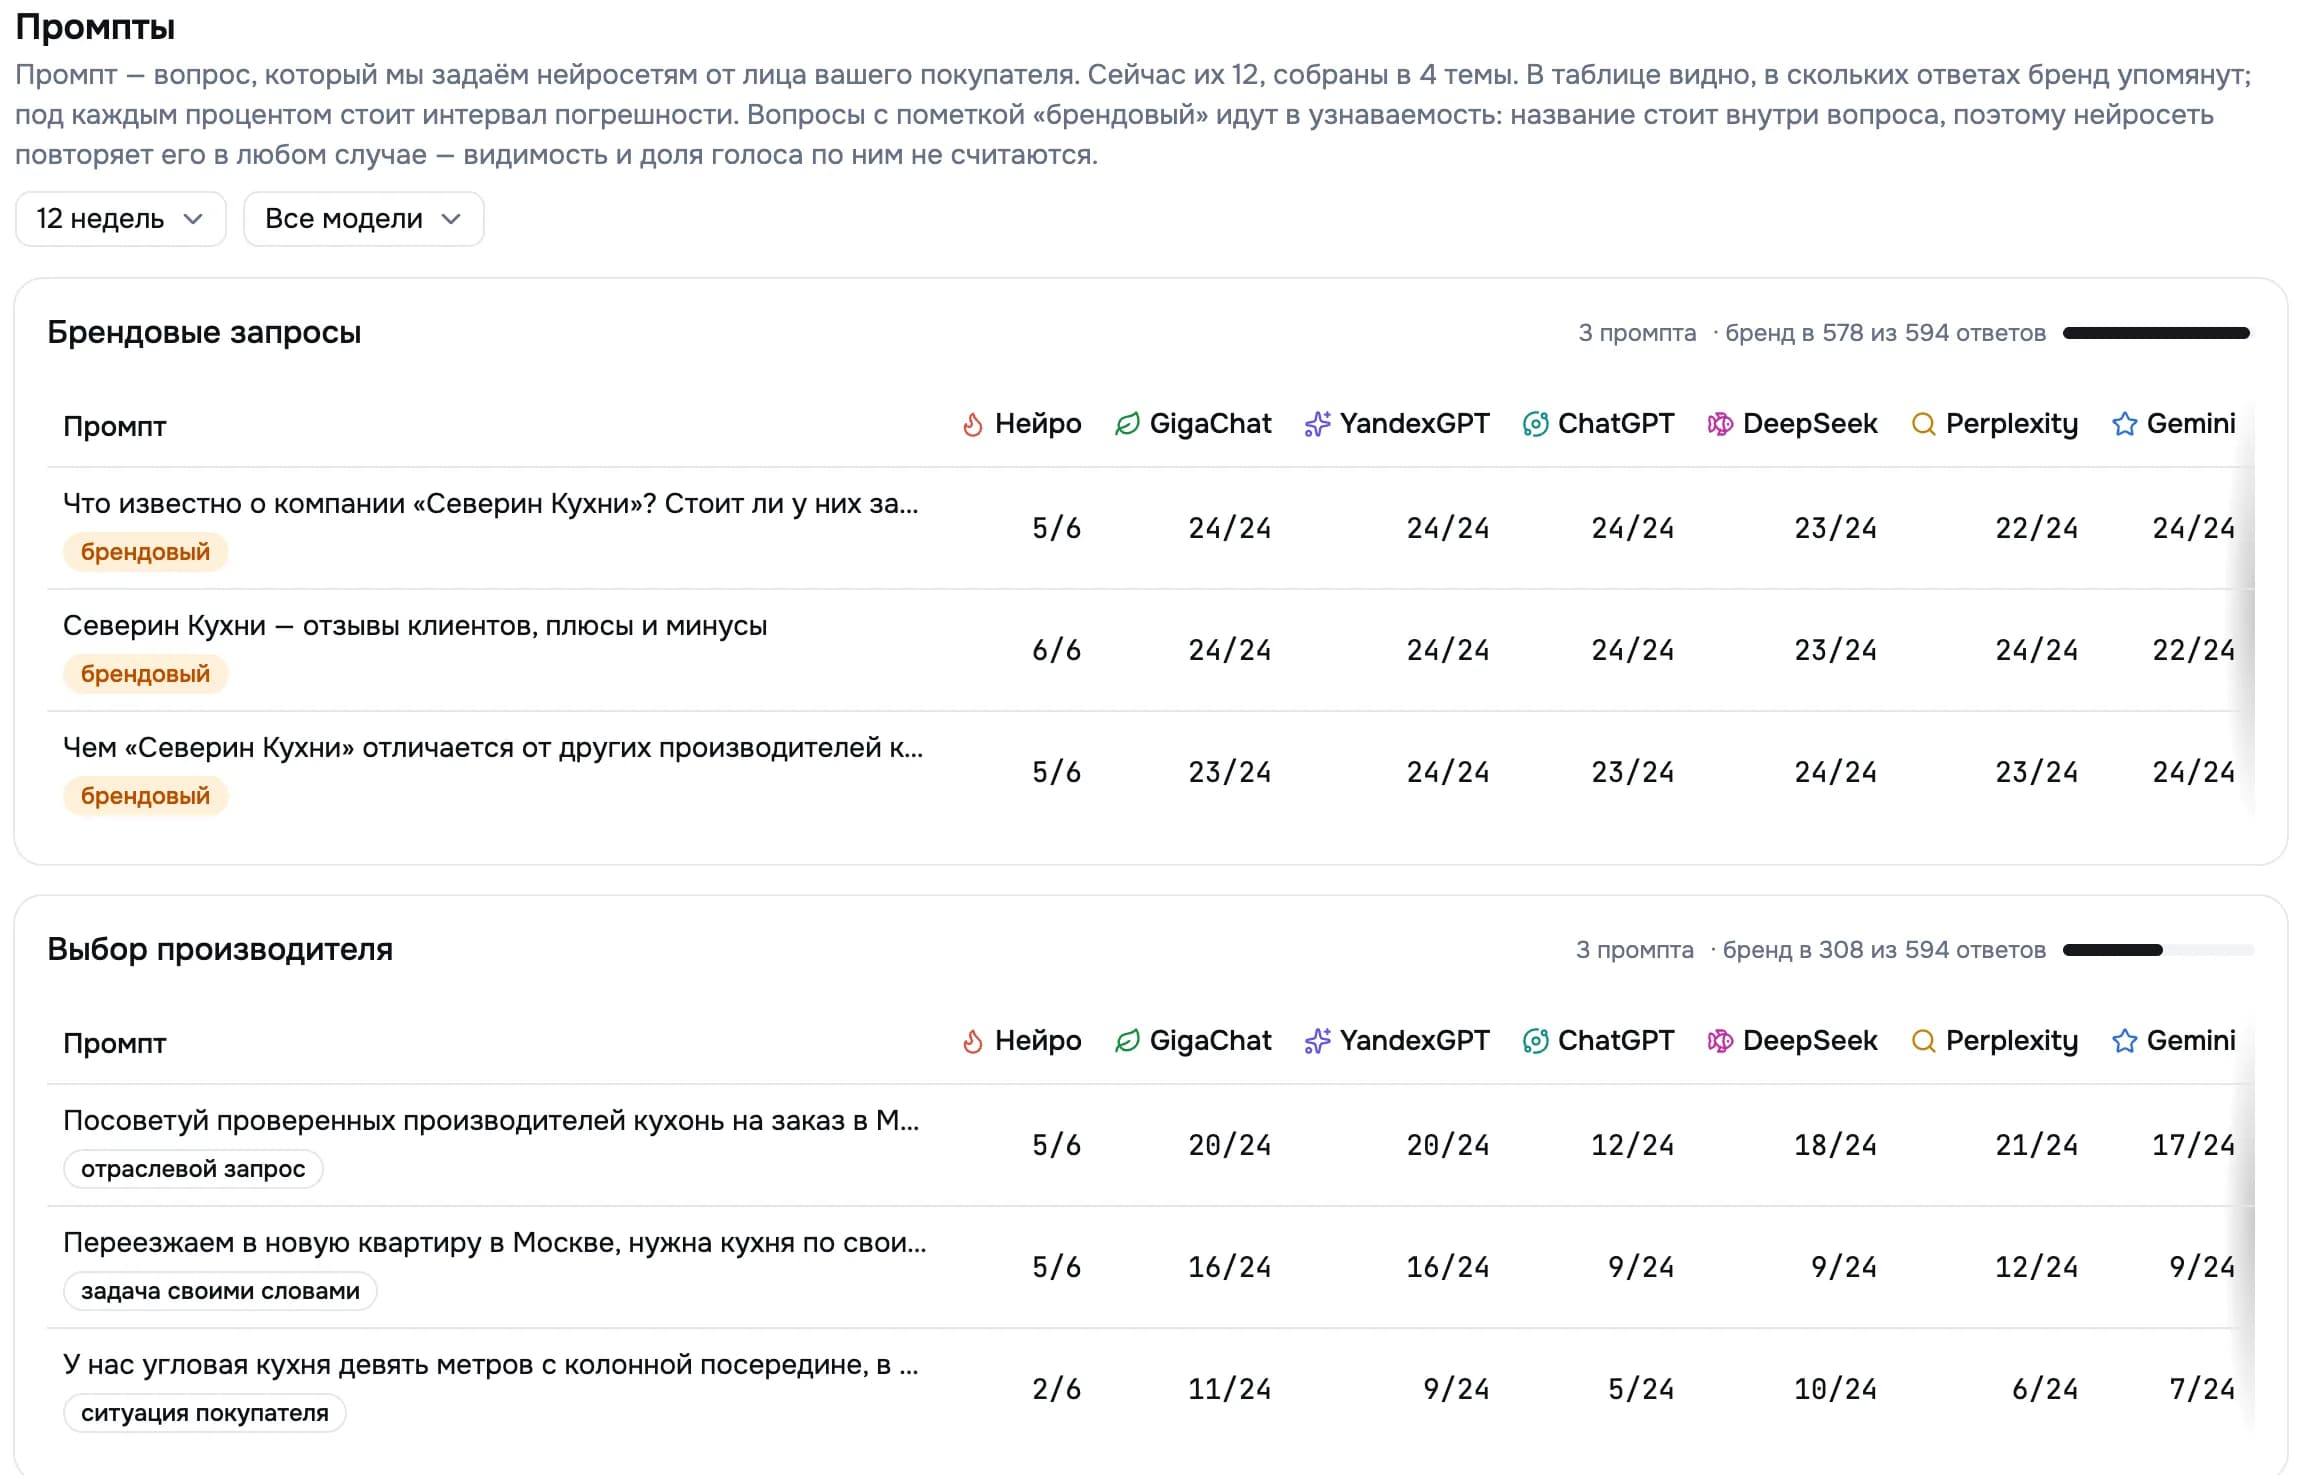Click the Выбор производителя progress bar
Screen dimensions: 2315x1475
pos(2158,950)
